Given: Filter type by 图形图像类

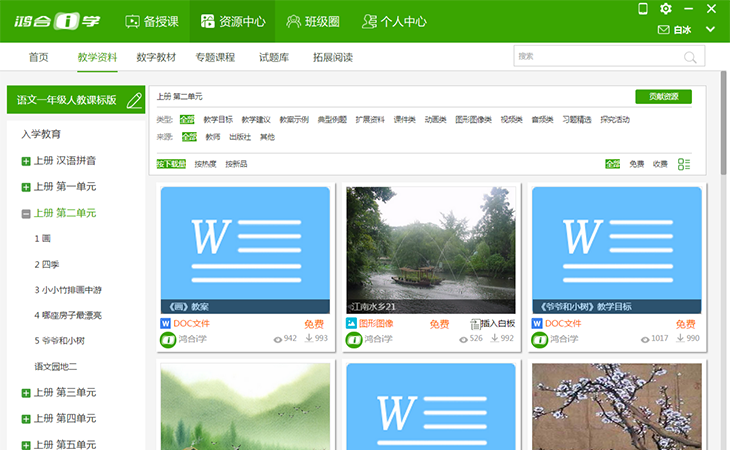Looking at the screenshot, I should (x=473, y=120).
